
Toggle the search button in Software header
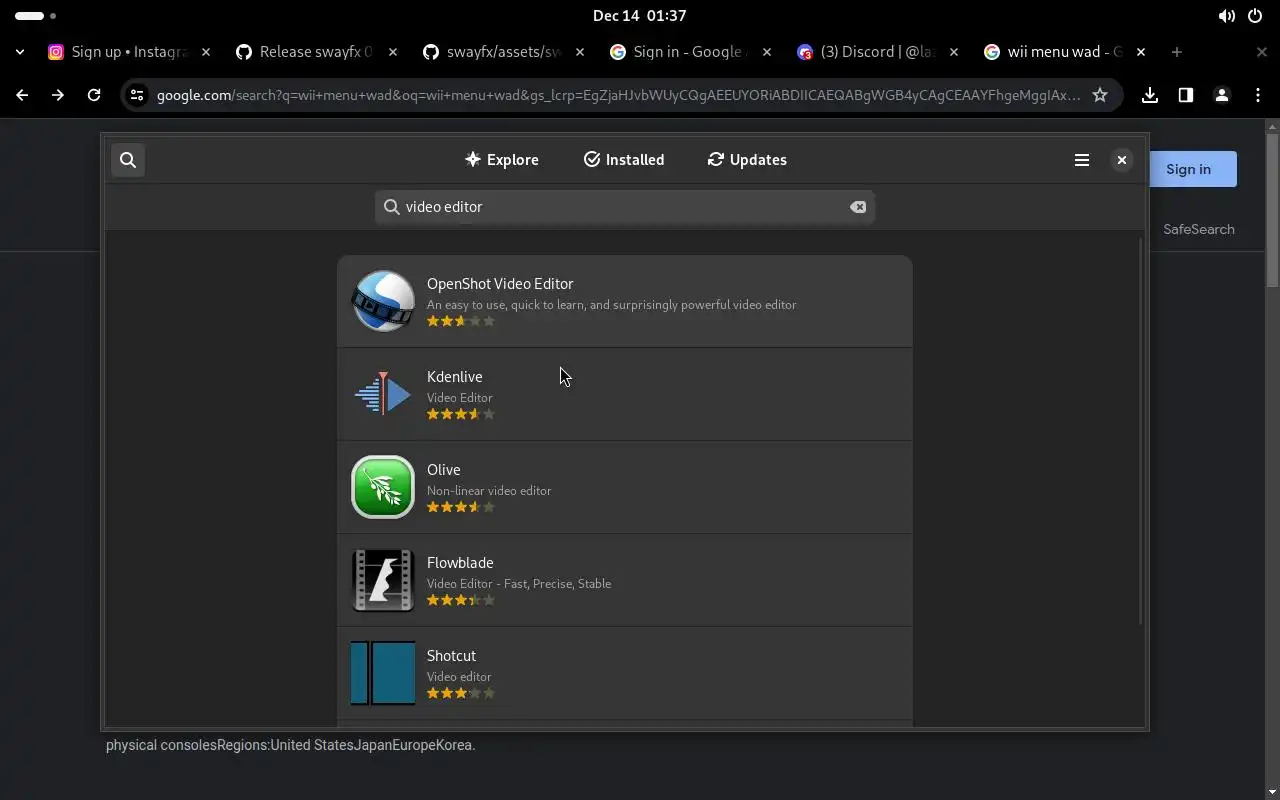(128, 160)
